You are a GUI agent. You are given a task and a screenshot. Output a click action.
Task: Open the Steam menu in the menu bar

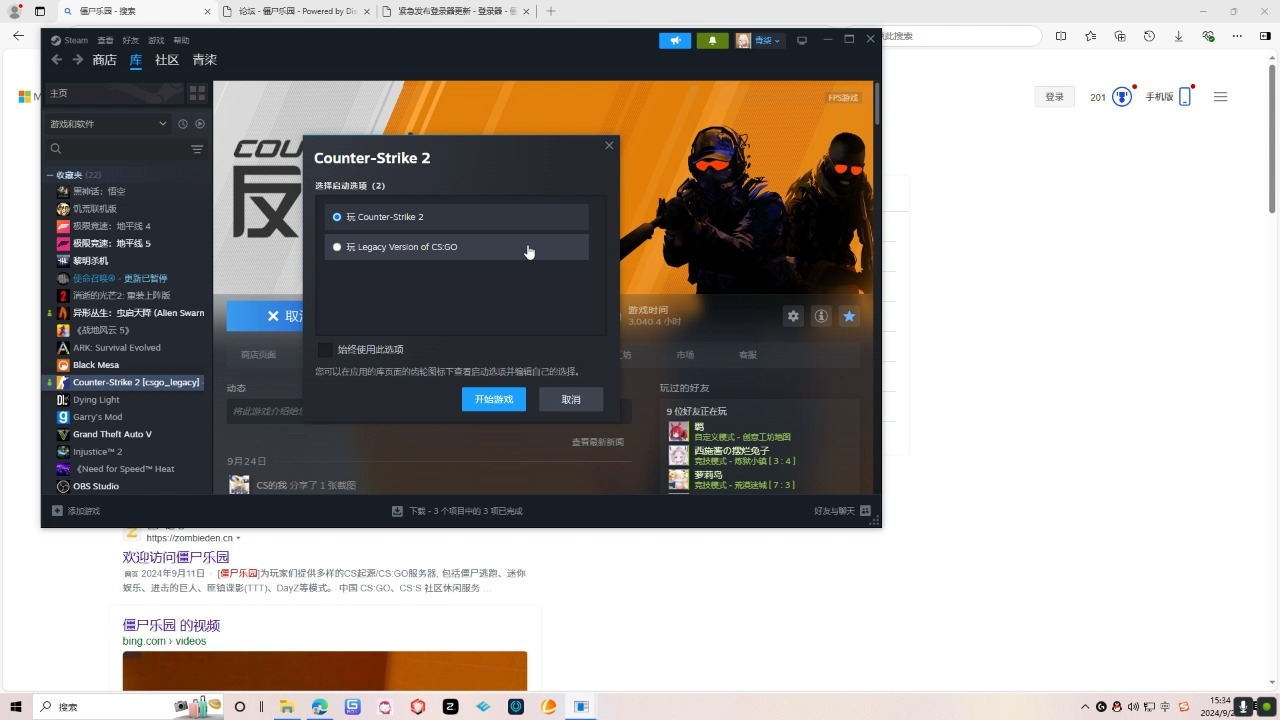click(70, 40)
